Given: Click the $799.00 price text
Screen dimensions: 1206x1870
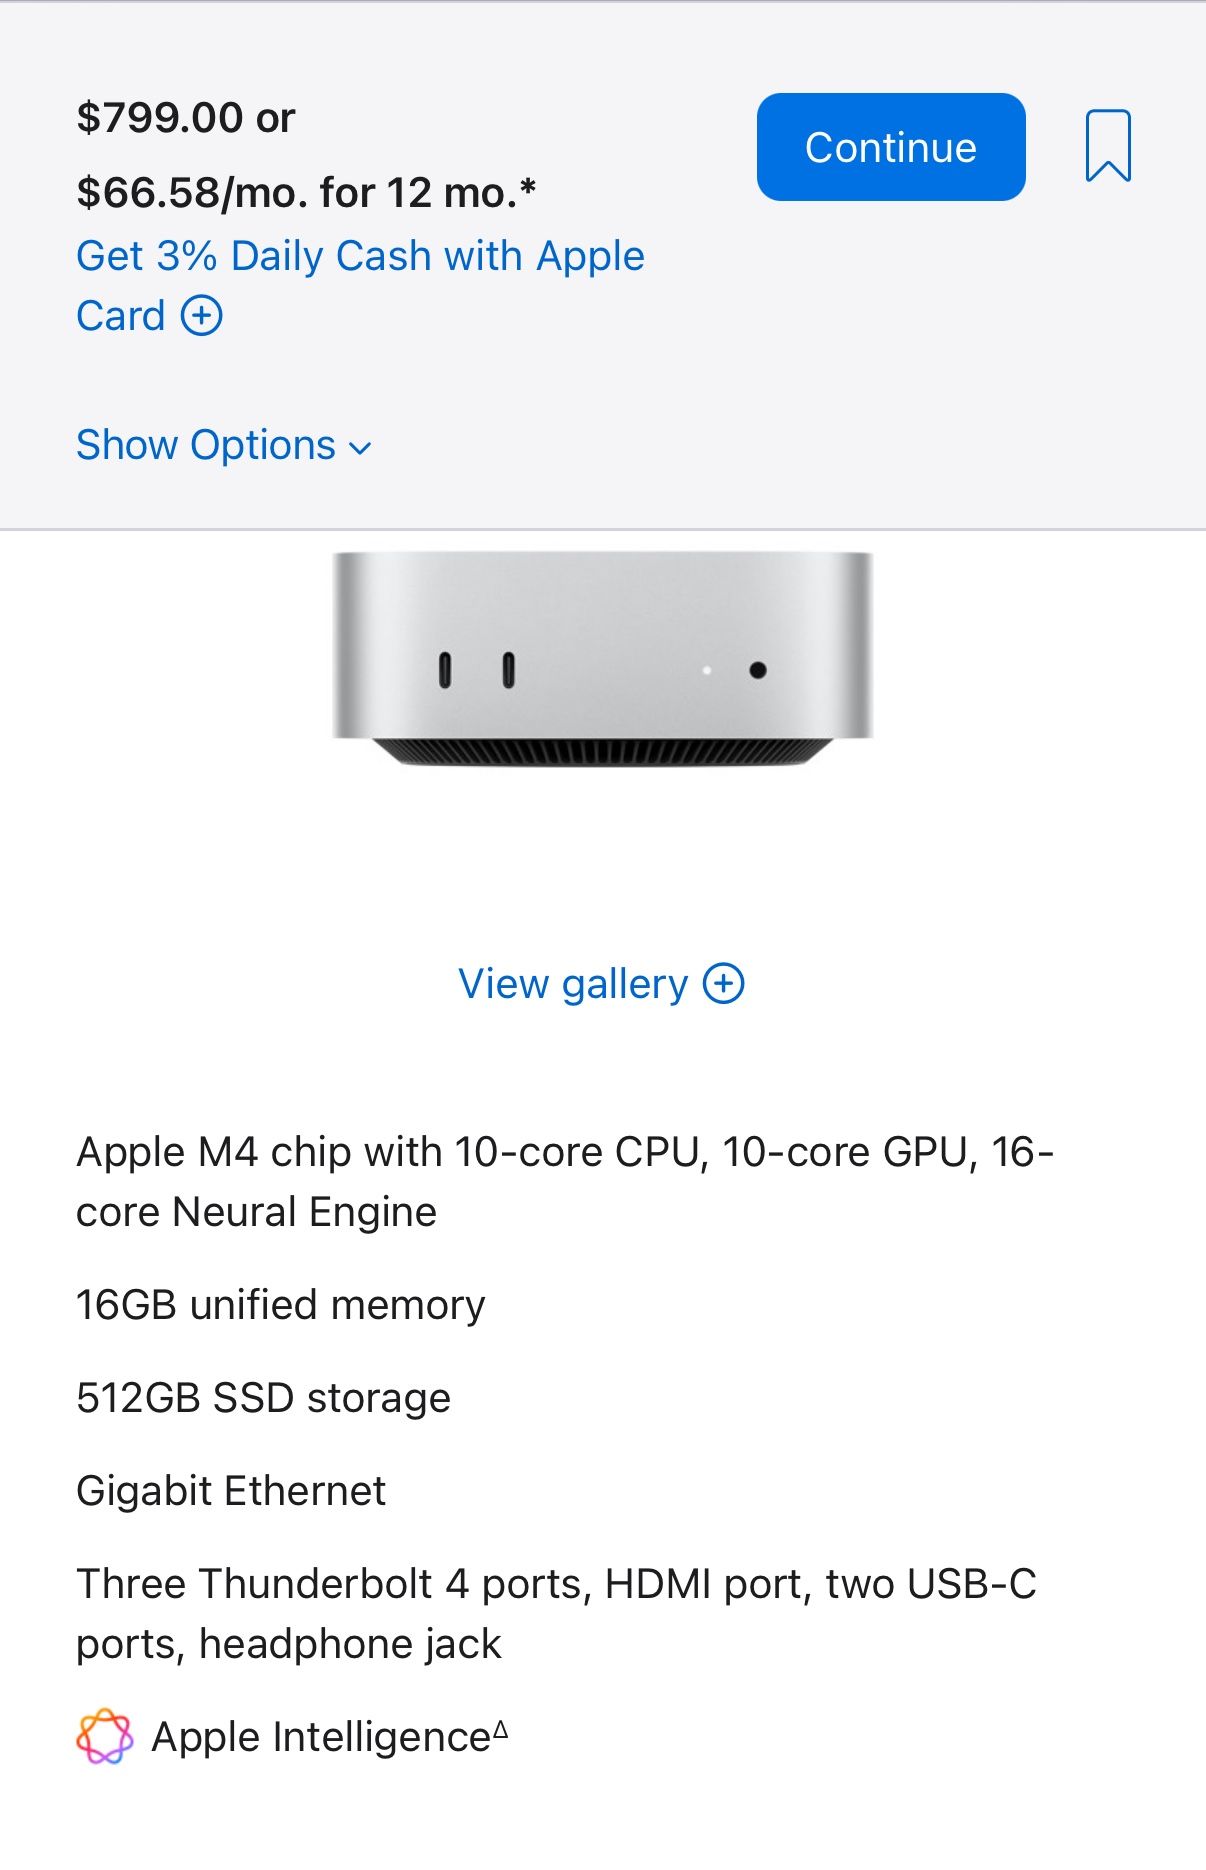Looking at the screenshot, I should [160, 118].
